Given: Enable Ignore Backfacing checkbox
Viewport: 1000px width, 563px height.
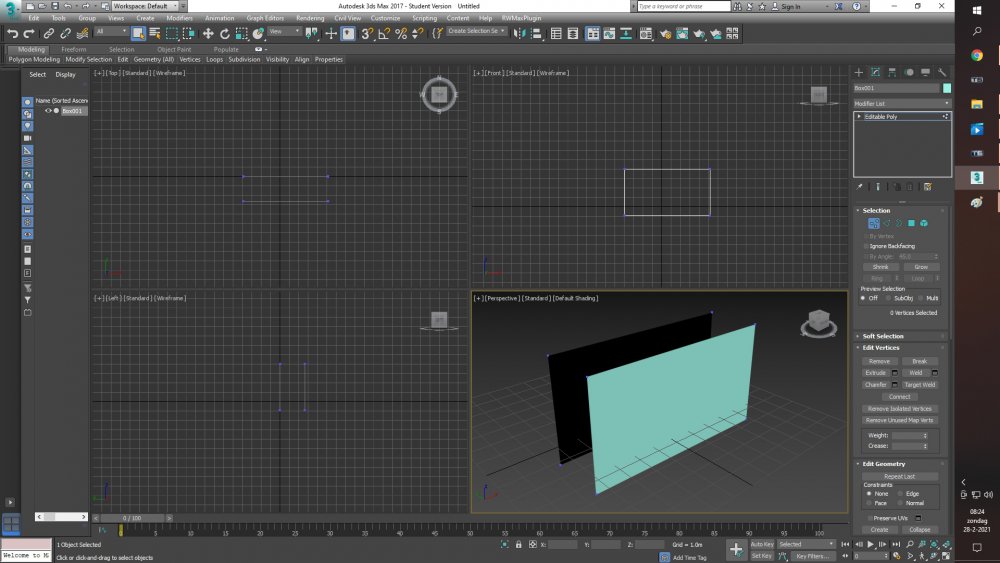Looking at the screenshot, I should click(x=866, y=246).
